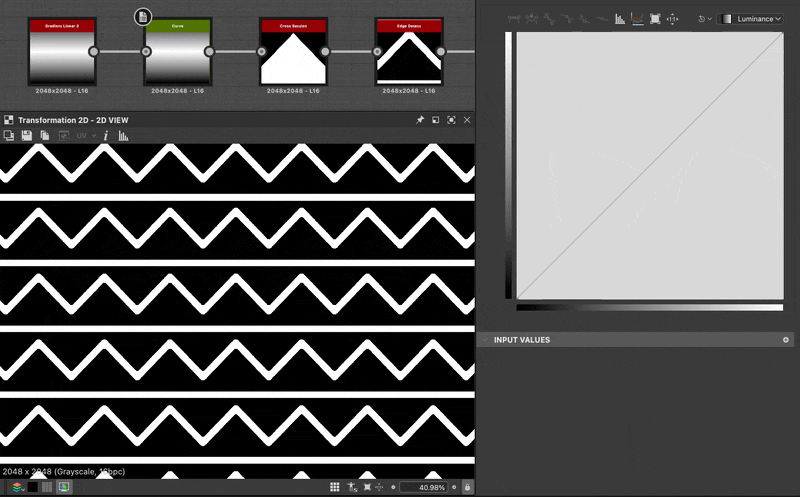This screenshot has height=497, width=800.
Task: Click the 2048 x 2048 Grayscale info text
Action: 64,471
